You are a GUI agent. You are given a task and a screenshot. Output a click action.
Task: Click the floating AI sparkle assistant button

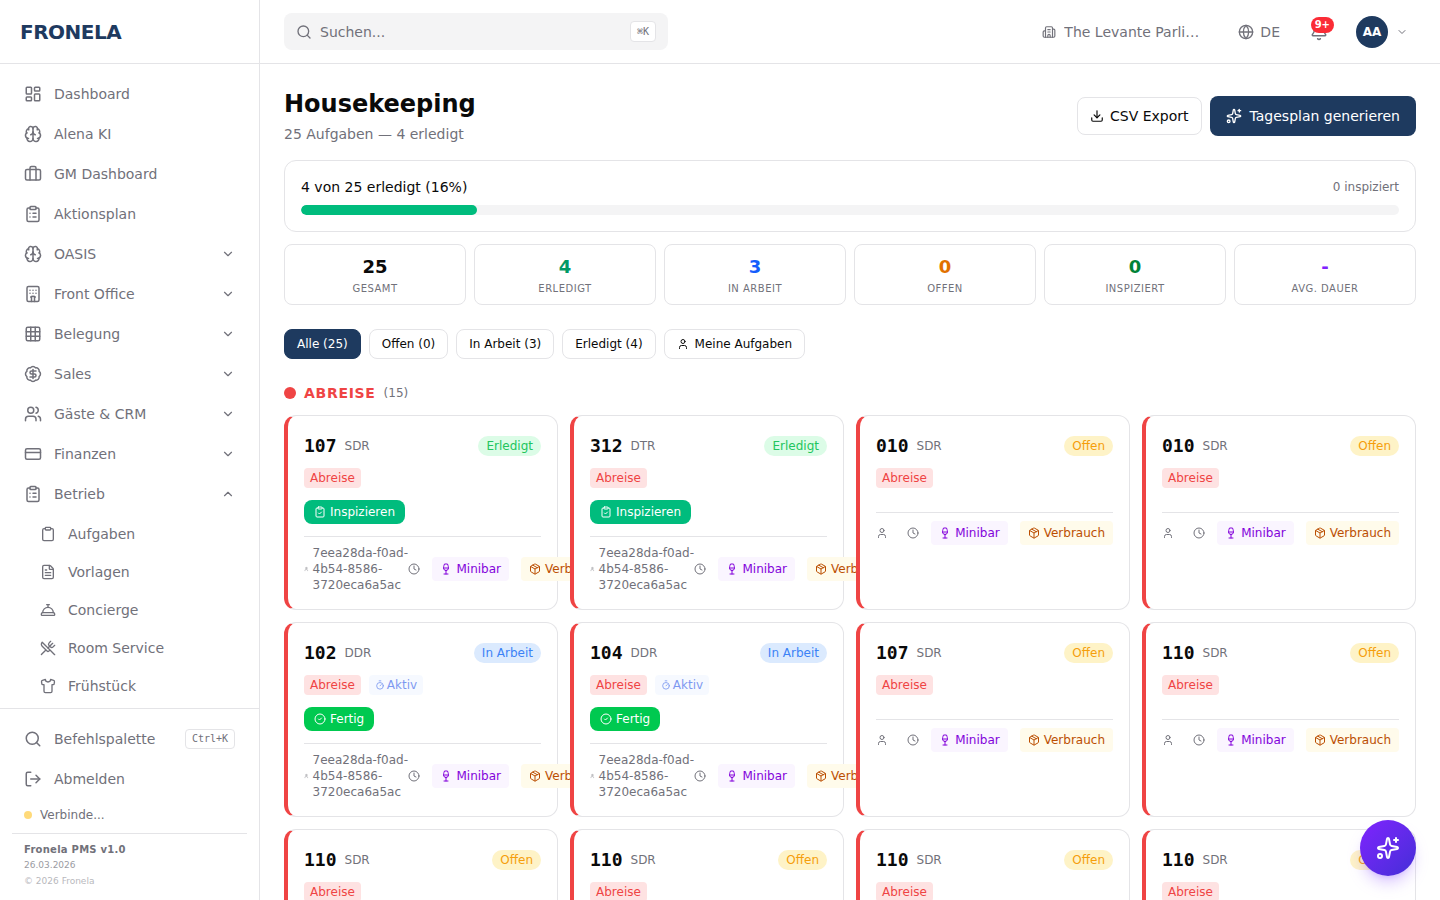1387,848
